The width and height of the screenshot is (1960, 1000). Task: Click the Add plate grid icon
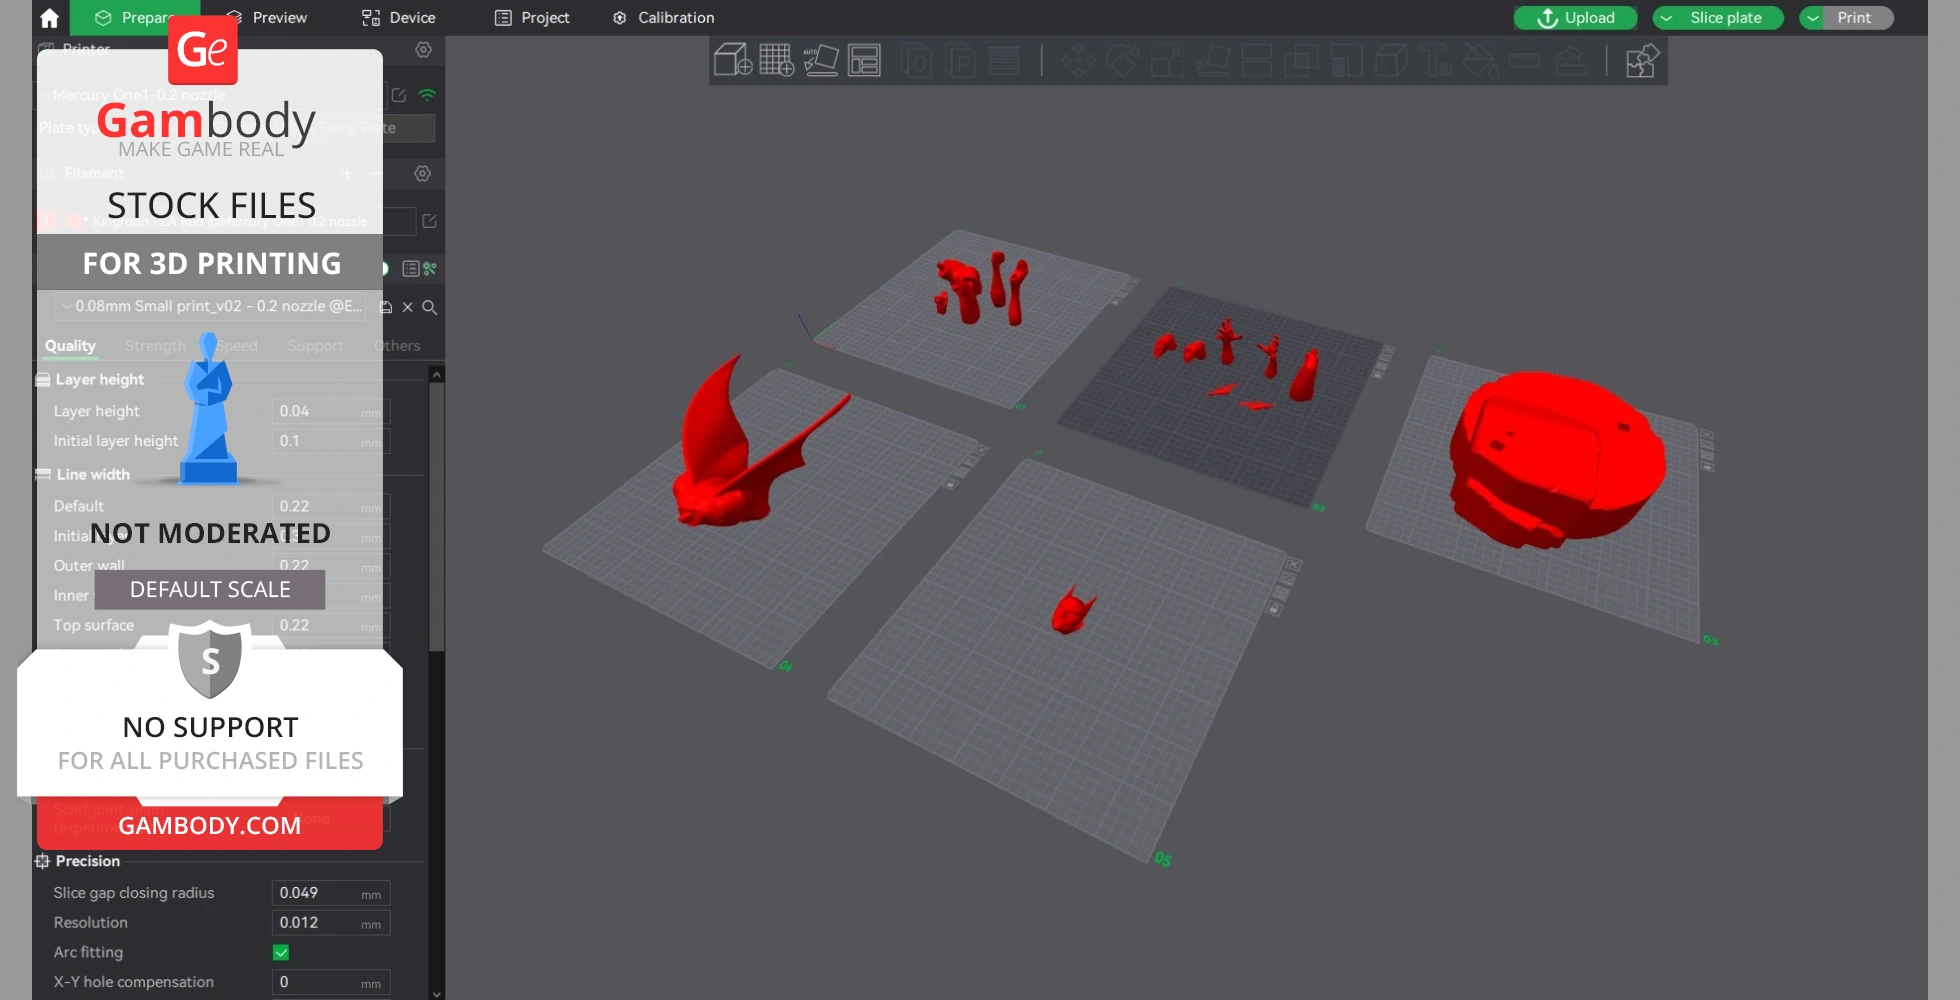pos(776,60)
